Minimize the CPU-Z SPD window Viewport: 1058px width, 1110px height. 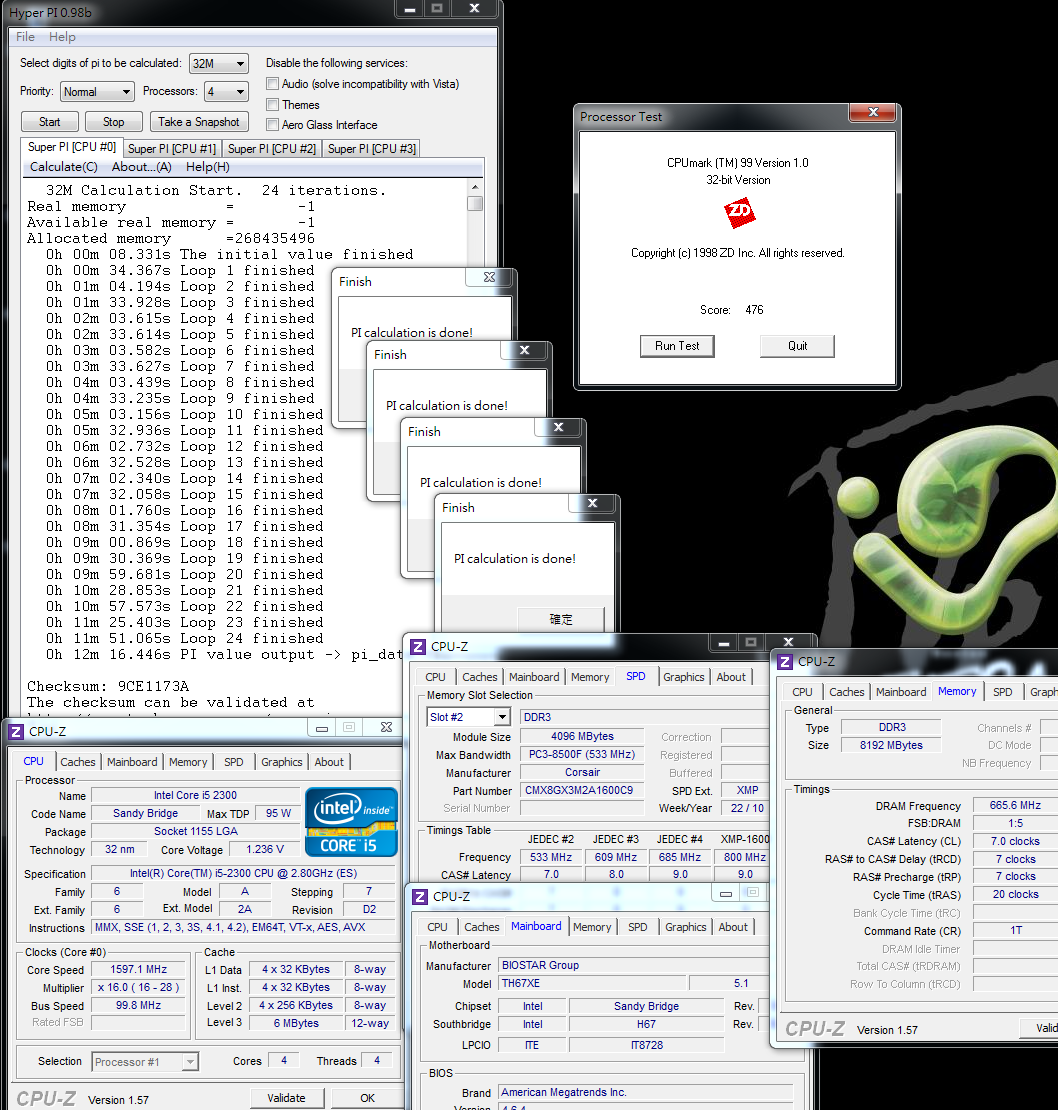[x=723, y=643]
